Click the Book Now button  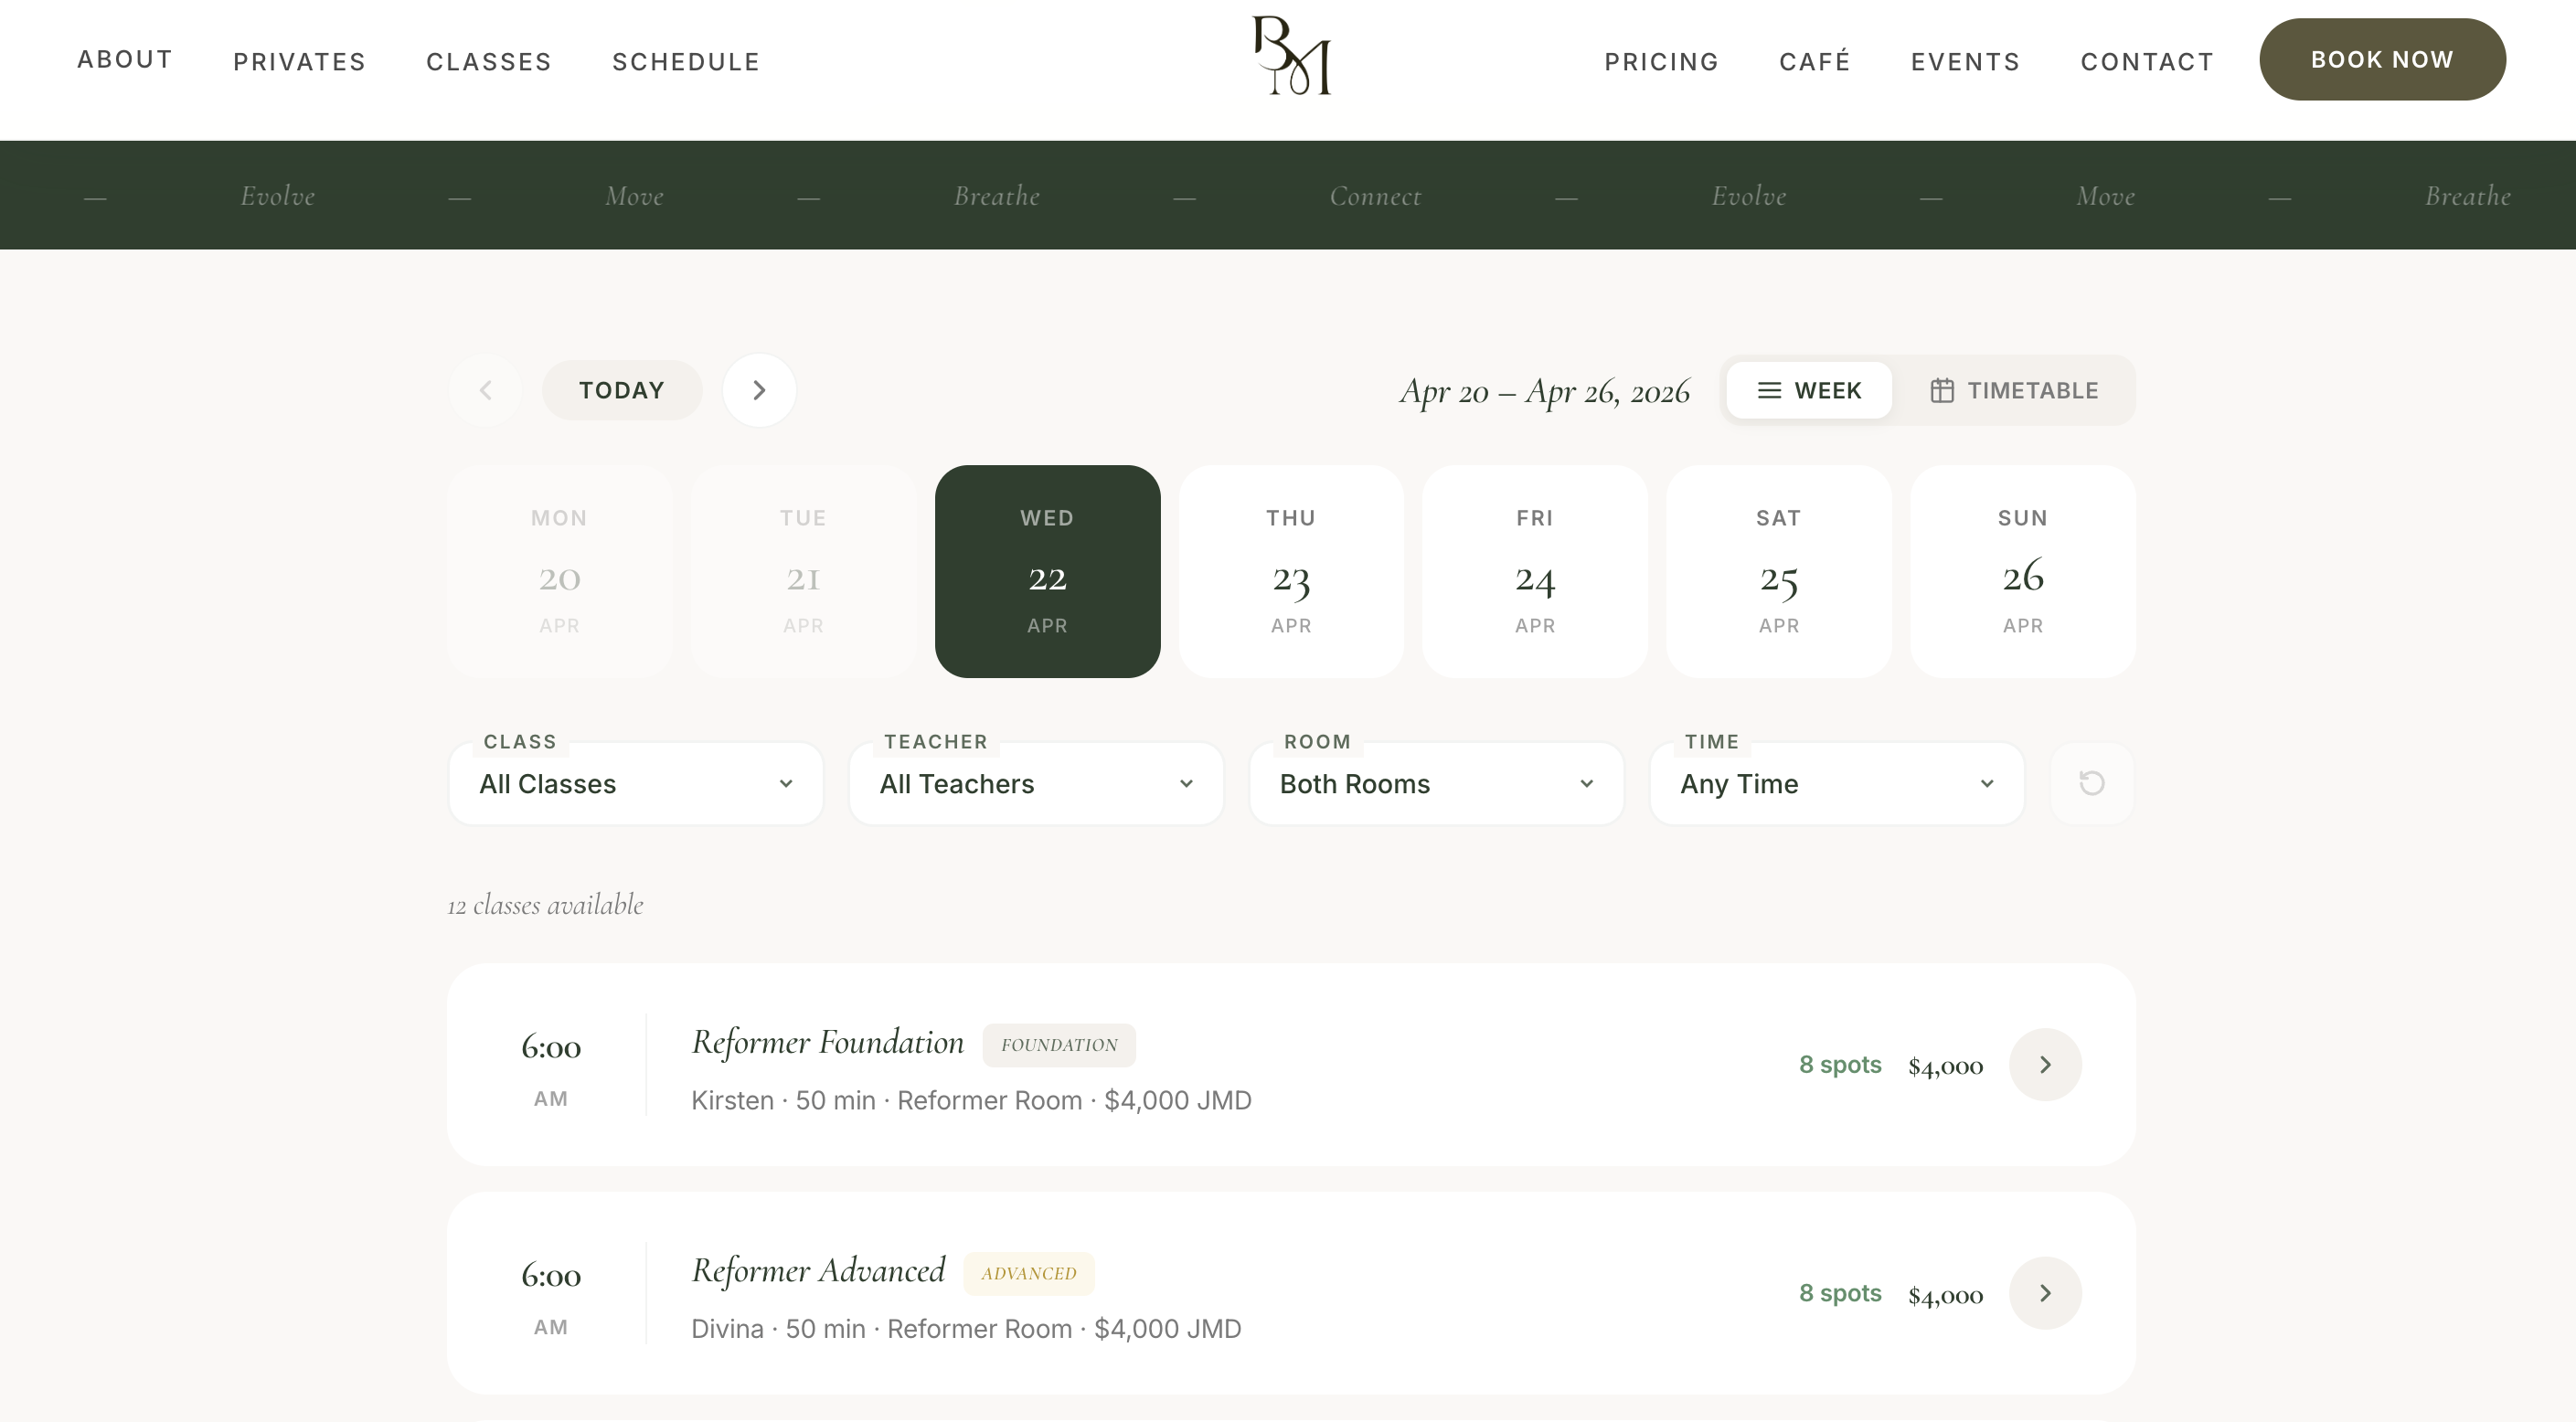click(2382, 59)
